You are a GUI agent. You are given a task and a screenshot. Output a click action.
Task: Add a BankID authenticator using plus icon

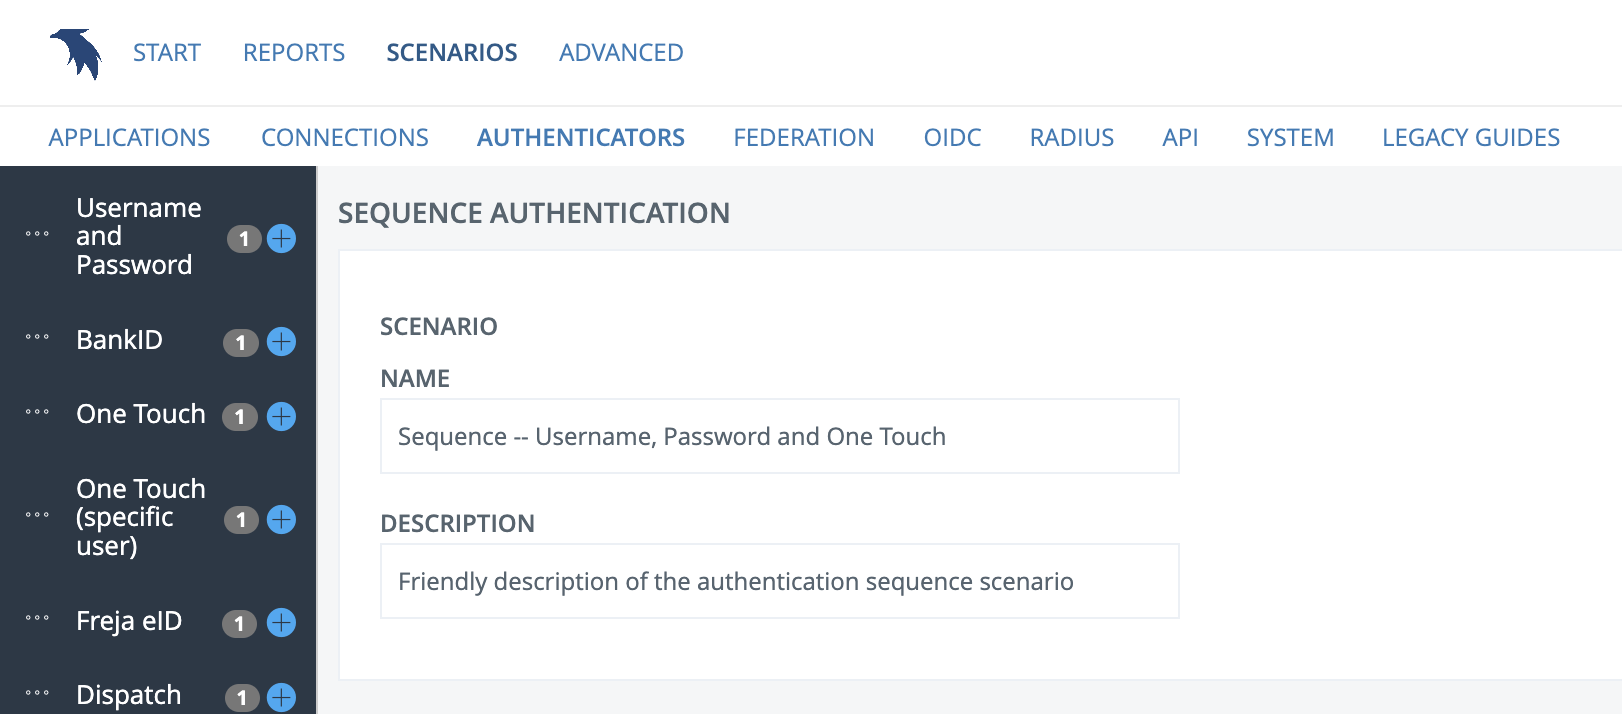point(282,342)
